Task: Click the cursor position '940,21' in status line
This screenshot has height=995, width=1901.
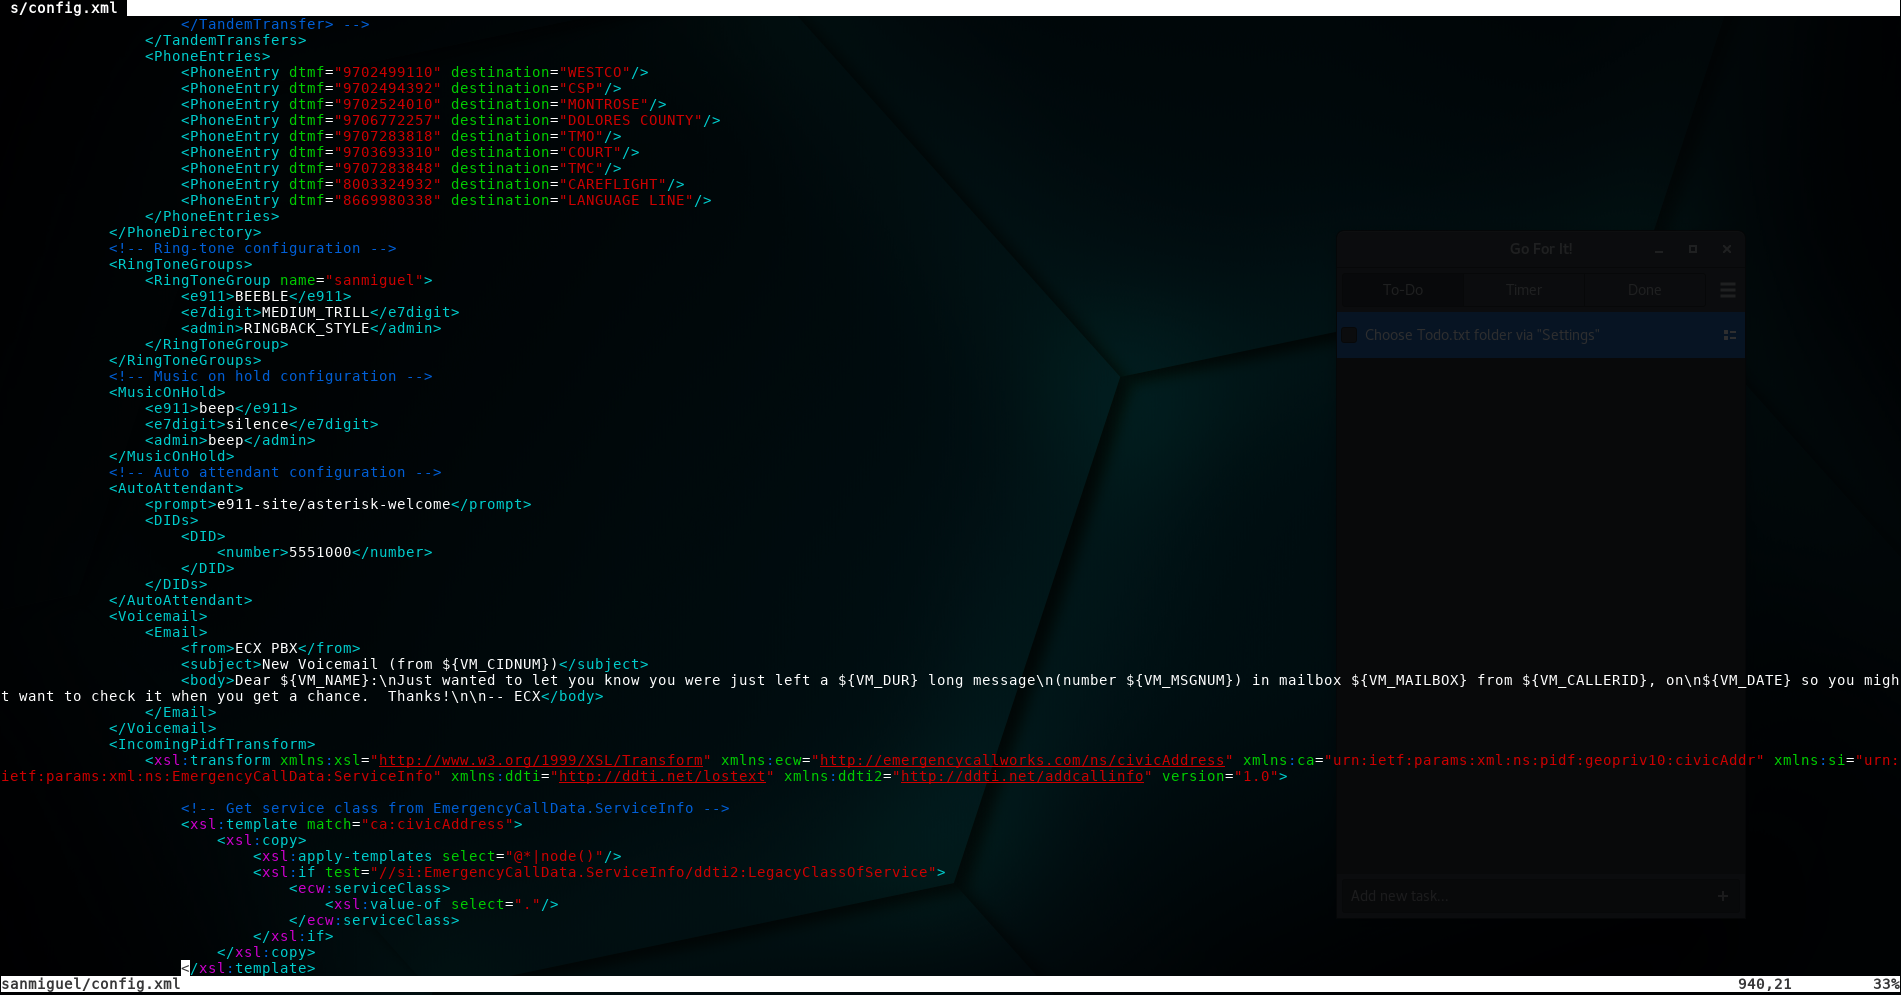Action: click(x=1765, y=984)
